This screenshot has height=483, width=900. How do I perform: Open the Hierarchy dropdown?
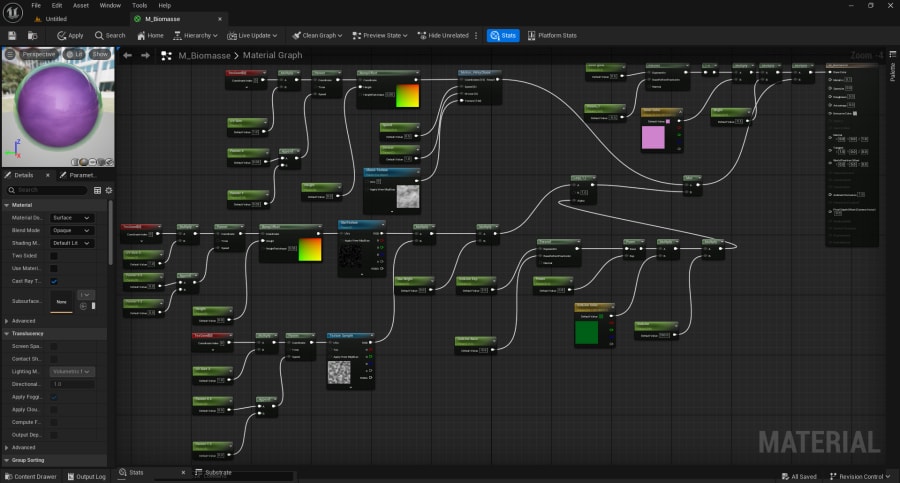click(x=195, y=36)
